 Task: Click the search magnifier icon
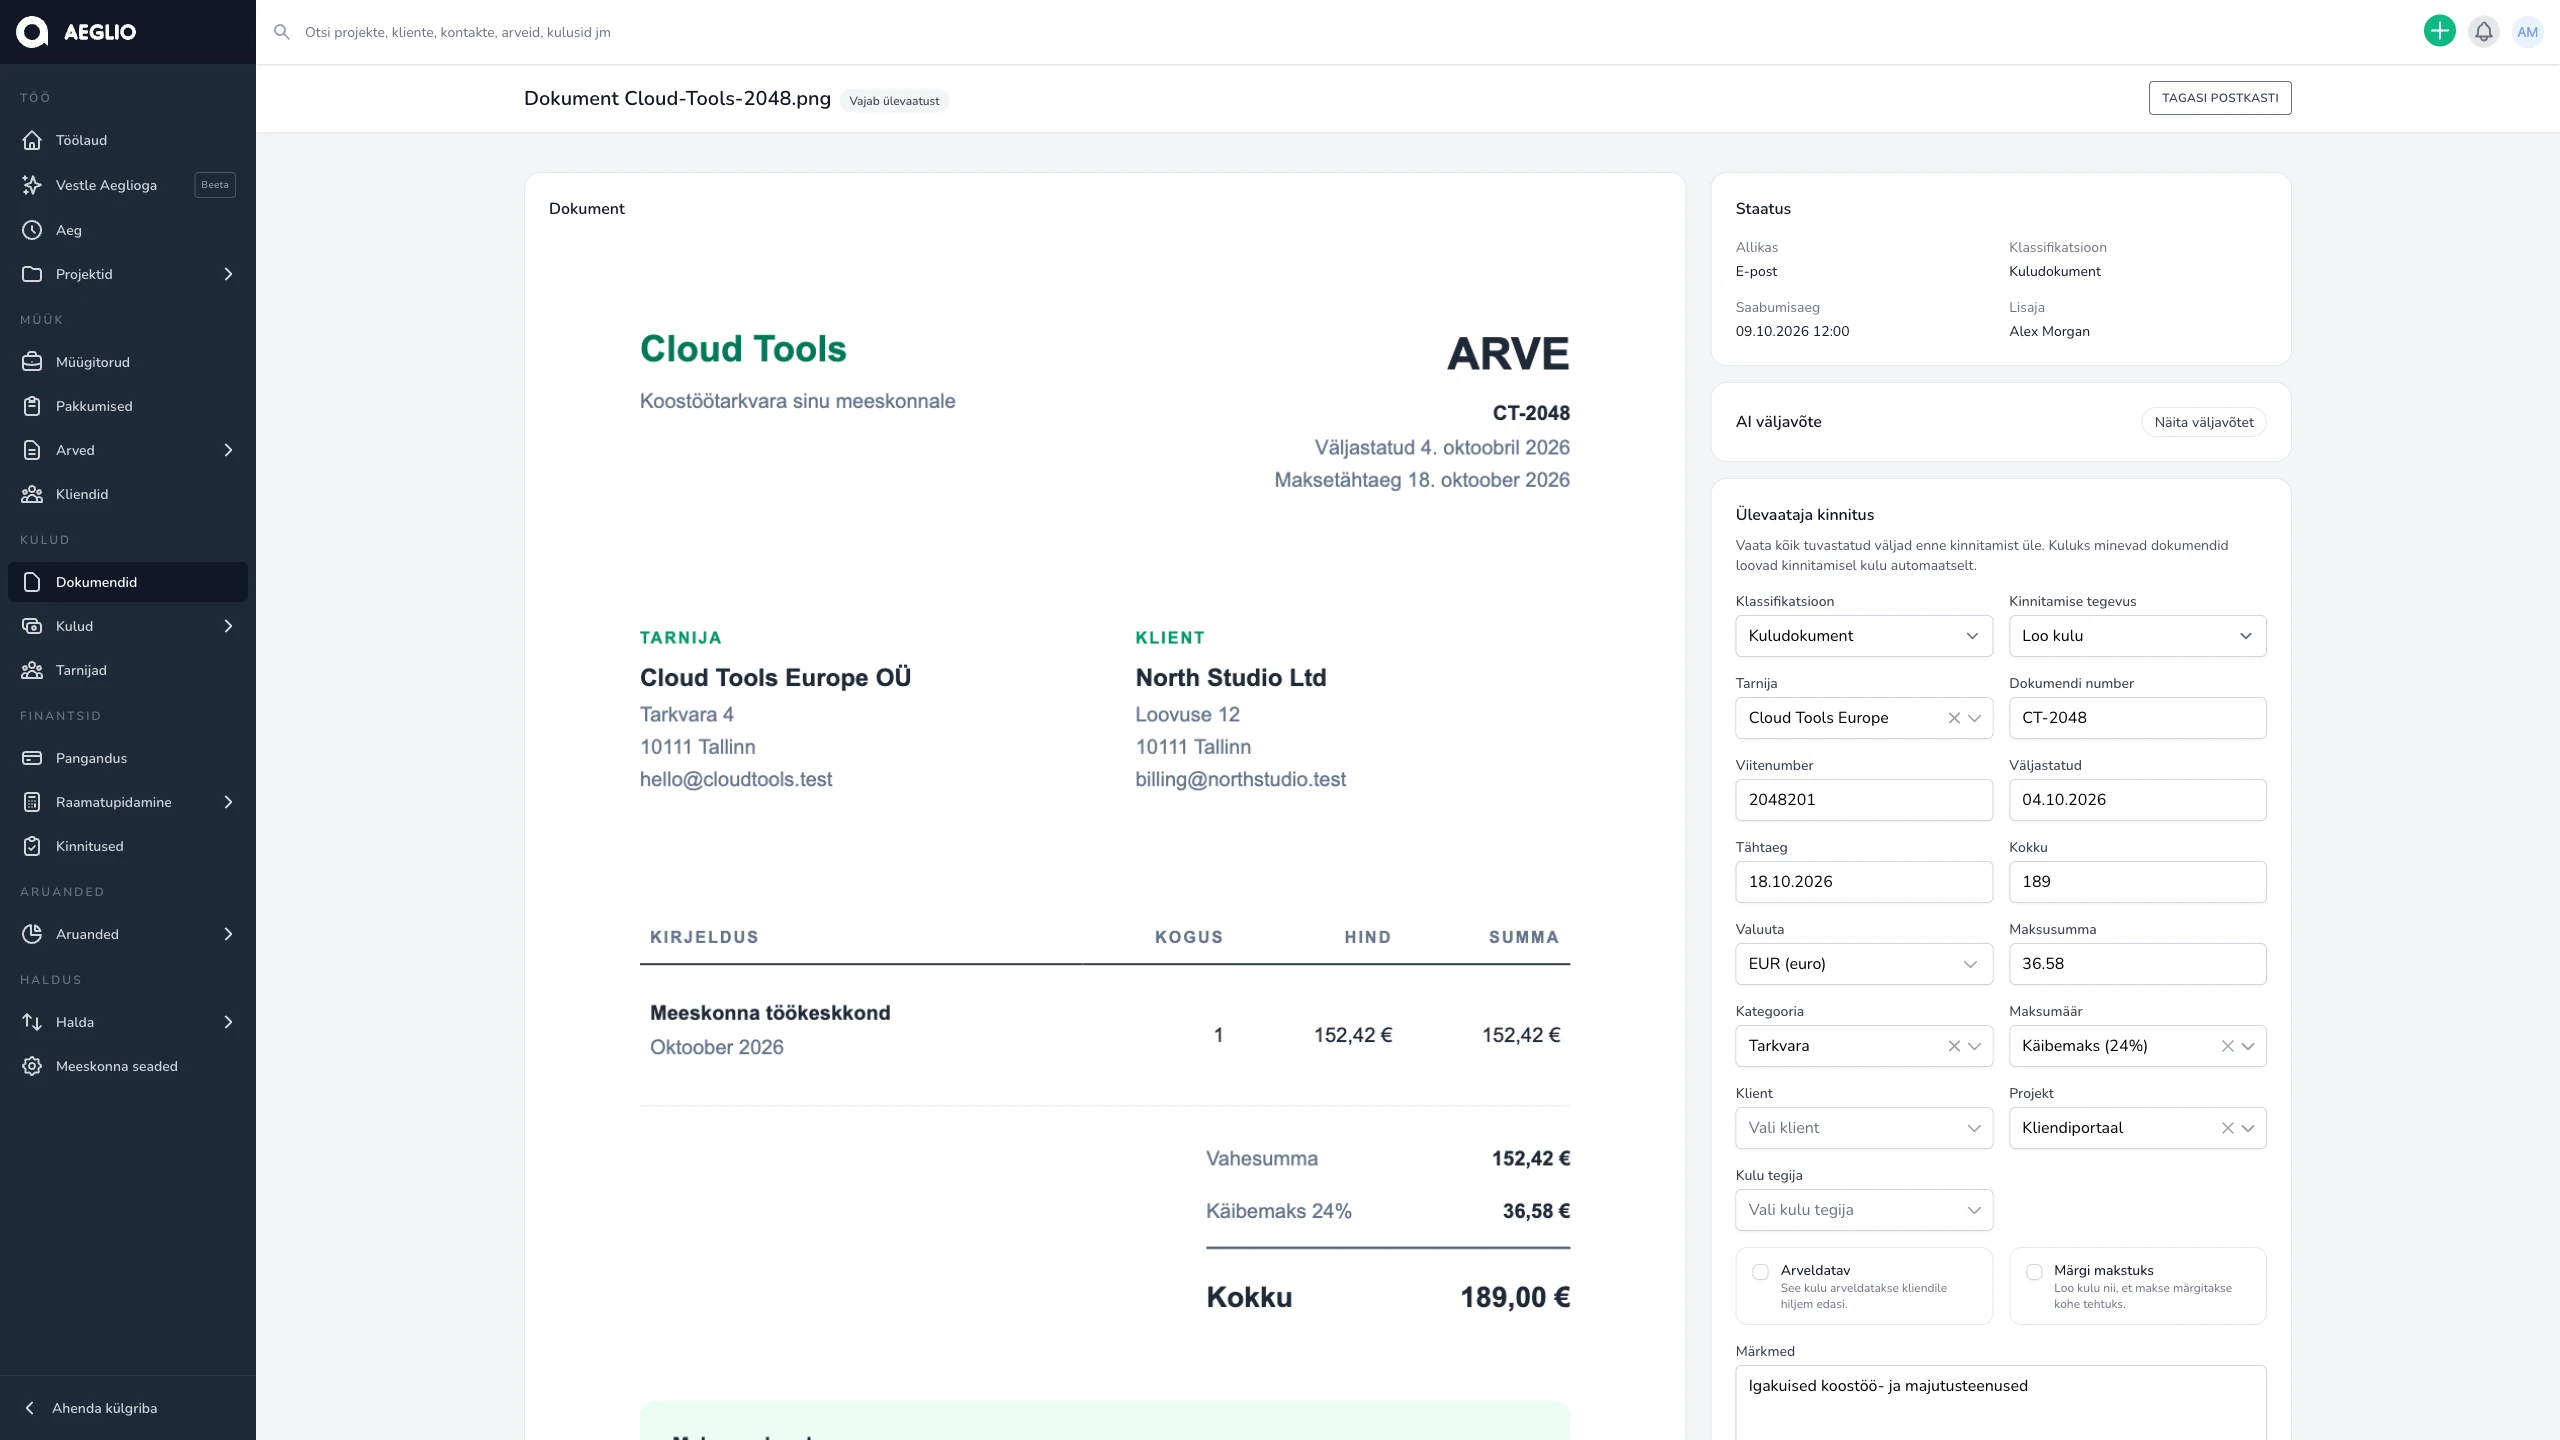click(282, 32)
